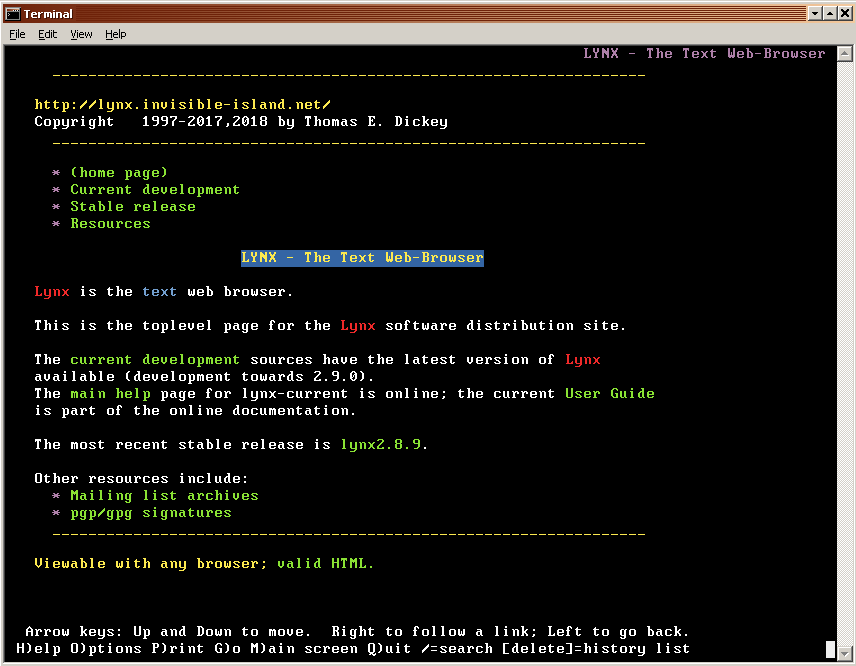The height and width of the screenshot is (666, 856).
Task: Click Q)uit in the bottom status line
Action: click(389, 649)
